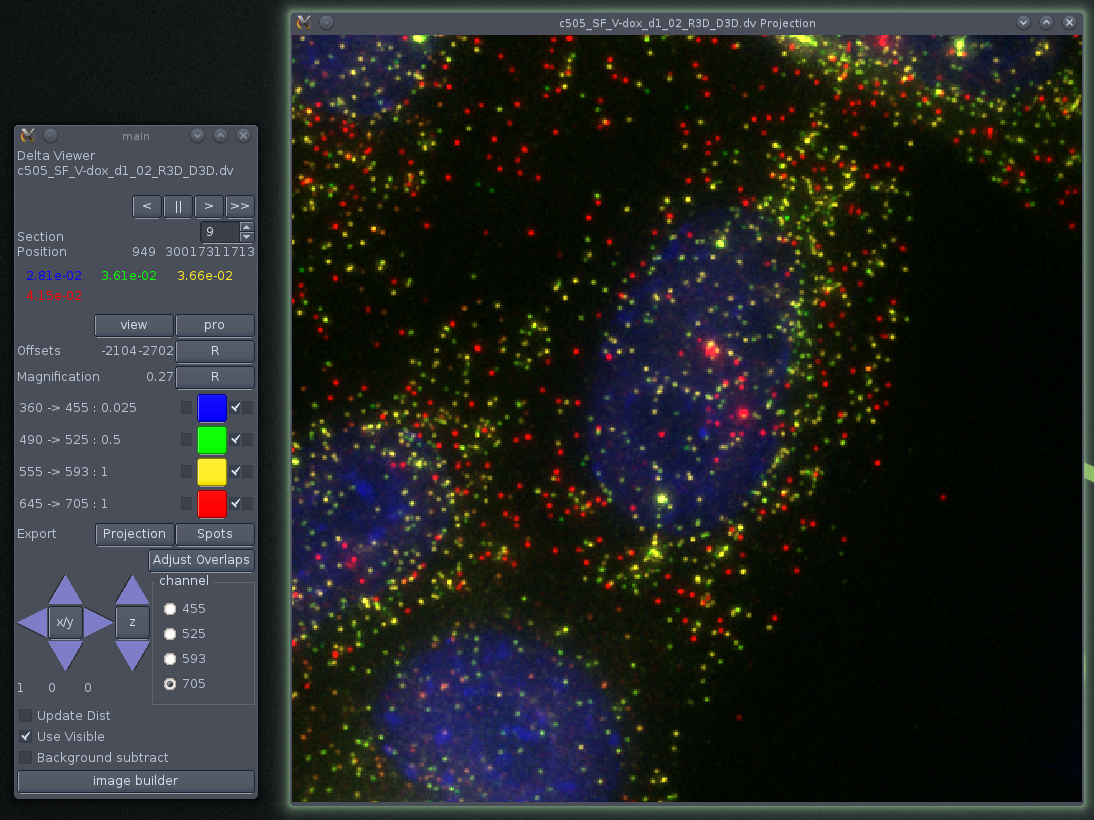Image resolution: width=1094 pixels, height=820 pixels.
Task: Click the x/y up arrow
Action: point(65,590)
